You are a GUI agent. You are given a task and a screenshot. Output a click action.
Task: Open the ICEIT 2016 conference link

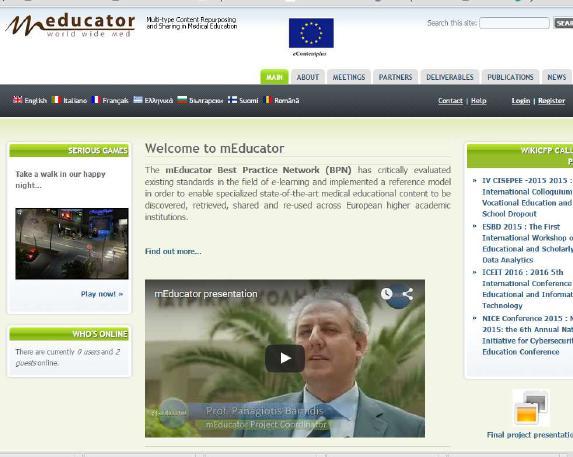(527, 289)
